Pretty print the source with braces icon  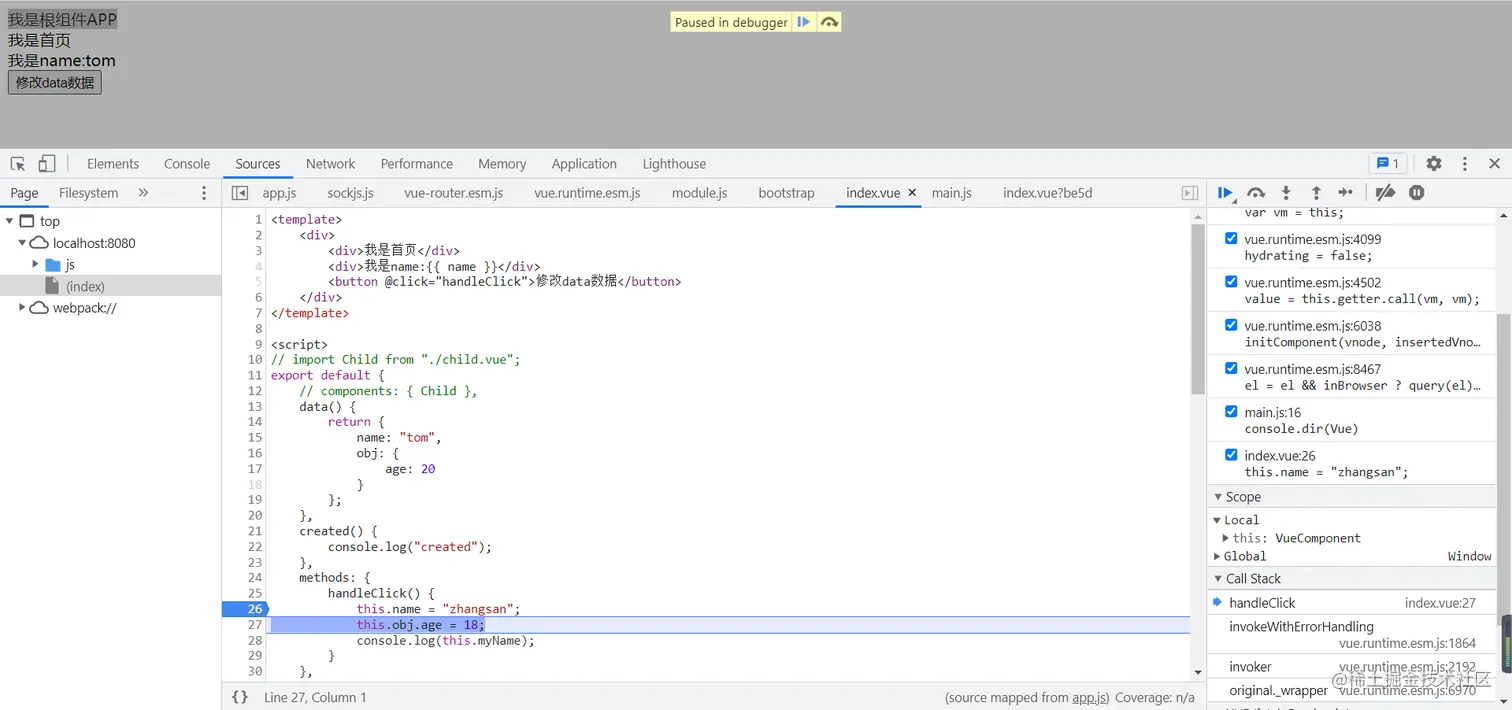point(240,697)
